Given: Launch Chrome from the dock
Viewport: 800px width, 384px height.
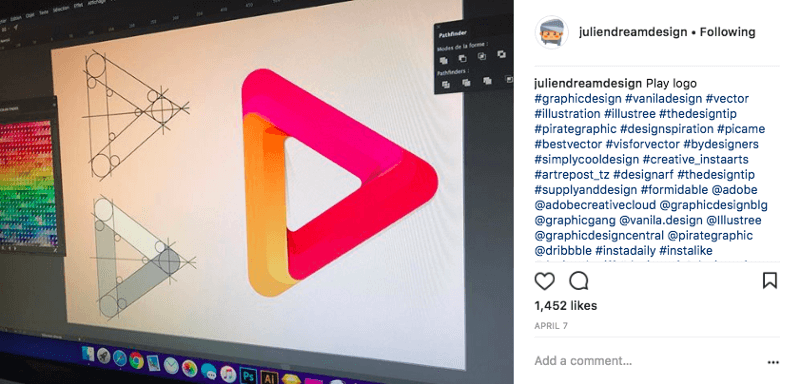Looking at the screenshot, I should point(136,361).
